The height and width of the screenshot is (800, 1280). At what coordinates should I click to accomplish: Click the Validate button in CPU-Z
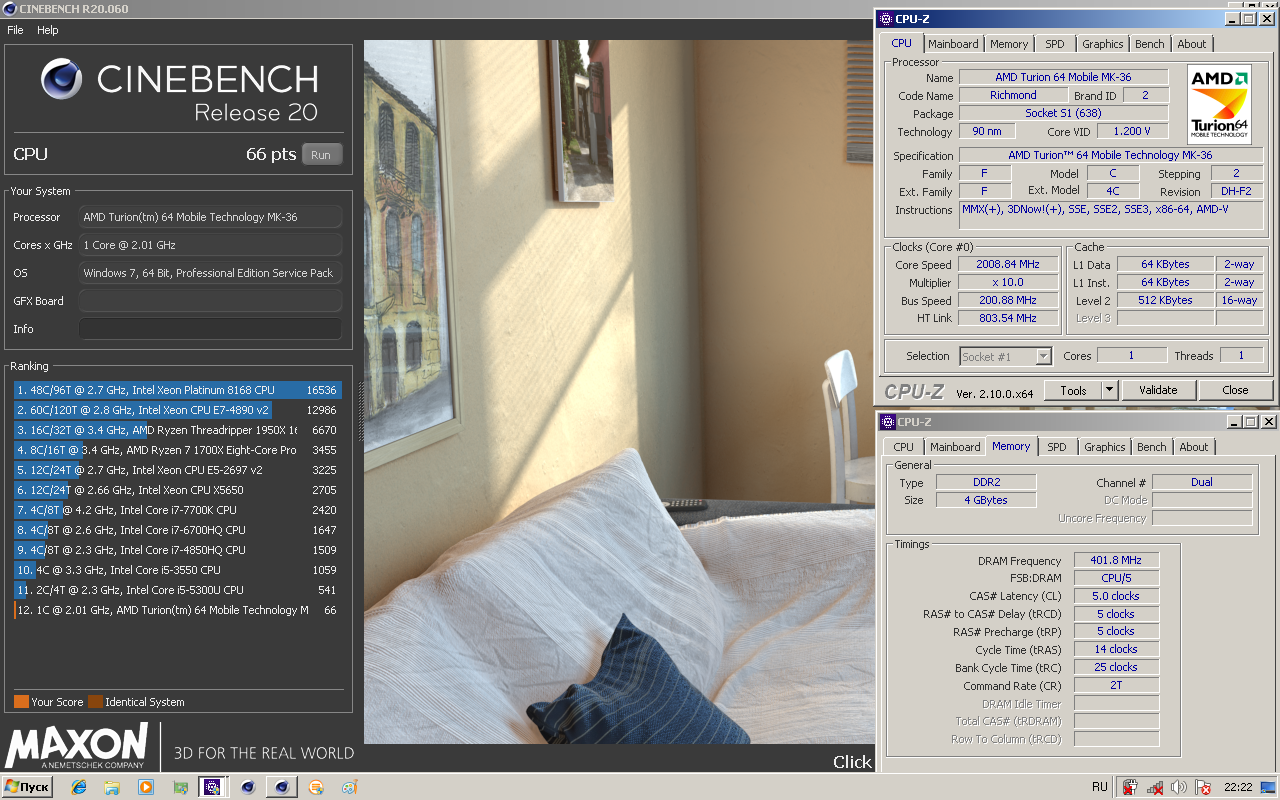tap(1158, 390)
